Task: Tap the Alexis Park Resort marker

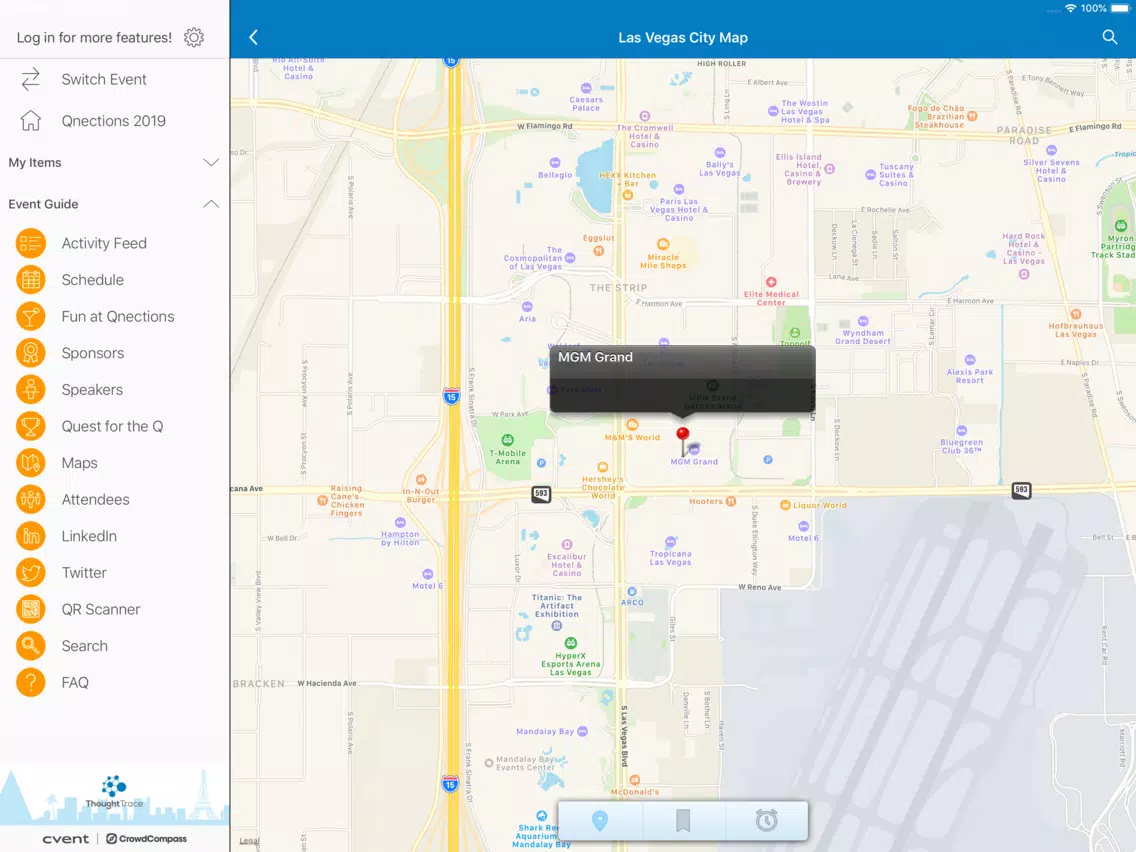Action: pos(970,359)
